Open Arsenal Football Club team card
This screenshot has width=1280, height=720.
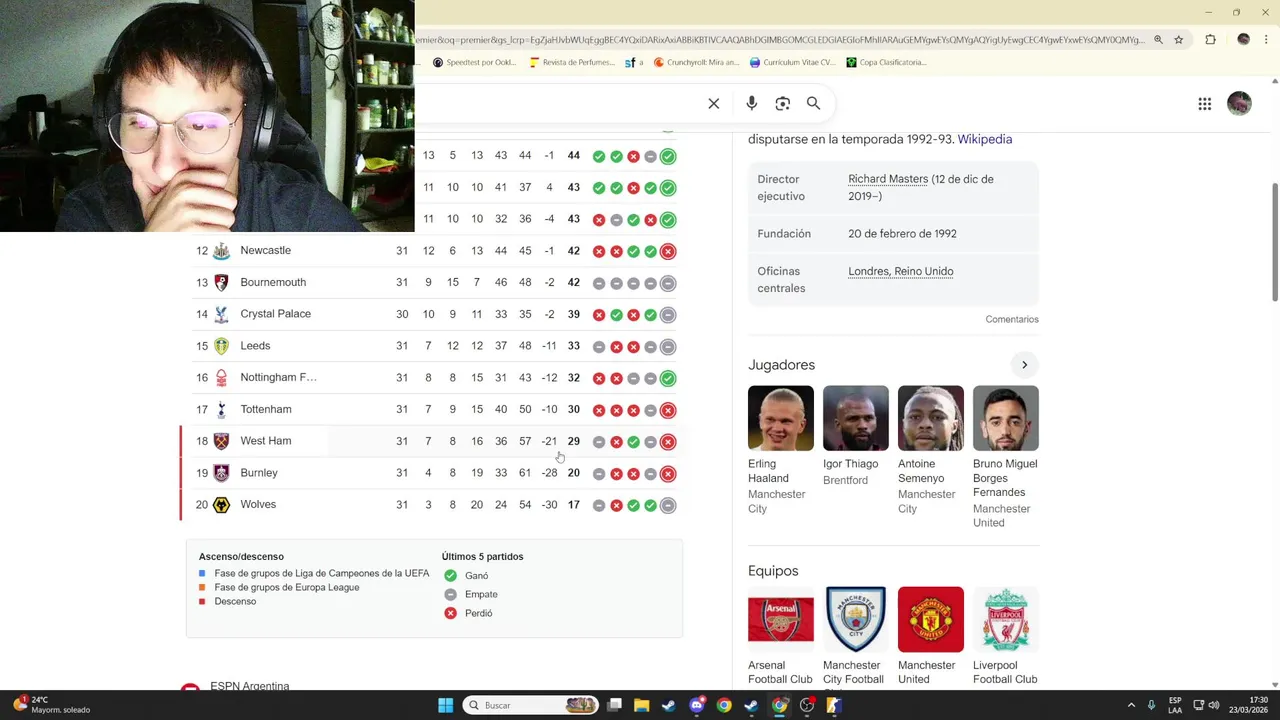click(781, 636)
